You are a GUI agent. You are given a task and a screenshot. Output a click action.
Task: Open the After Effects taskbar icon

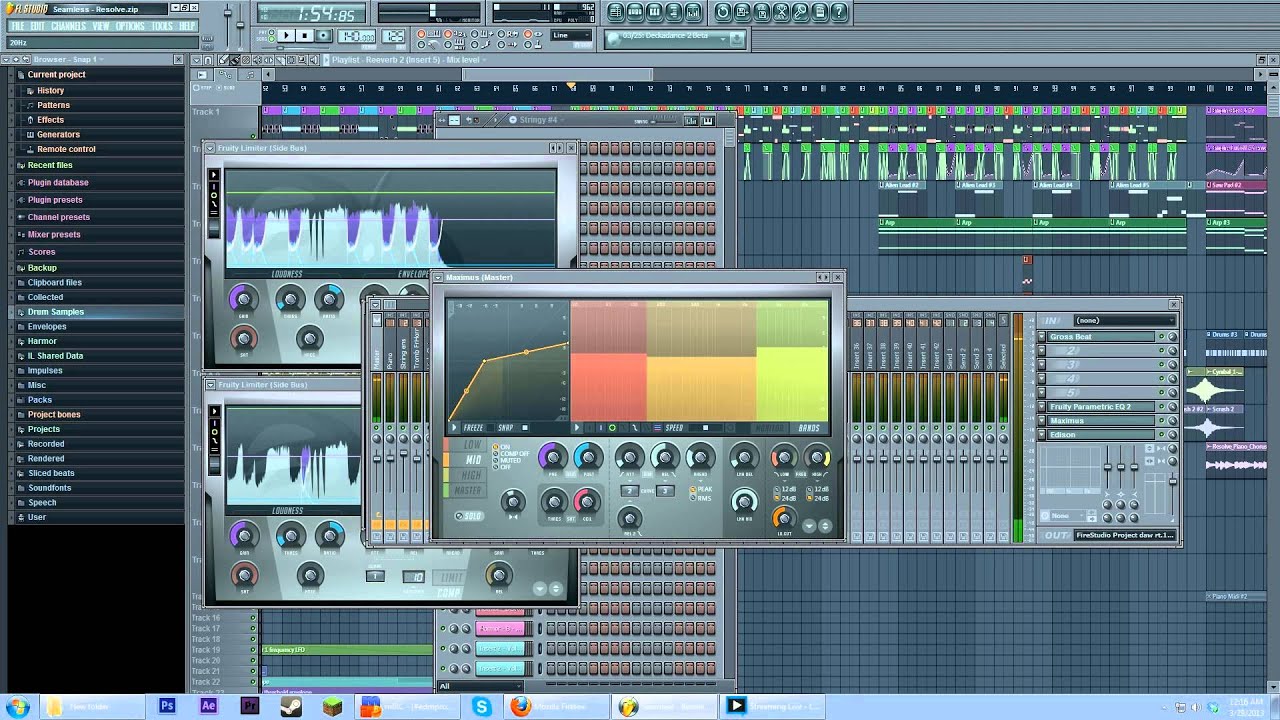pyautogui.click(x=208, y=706)
